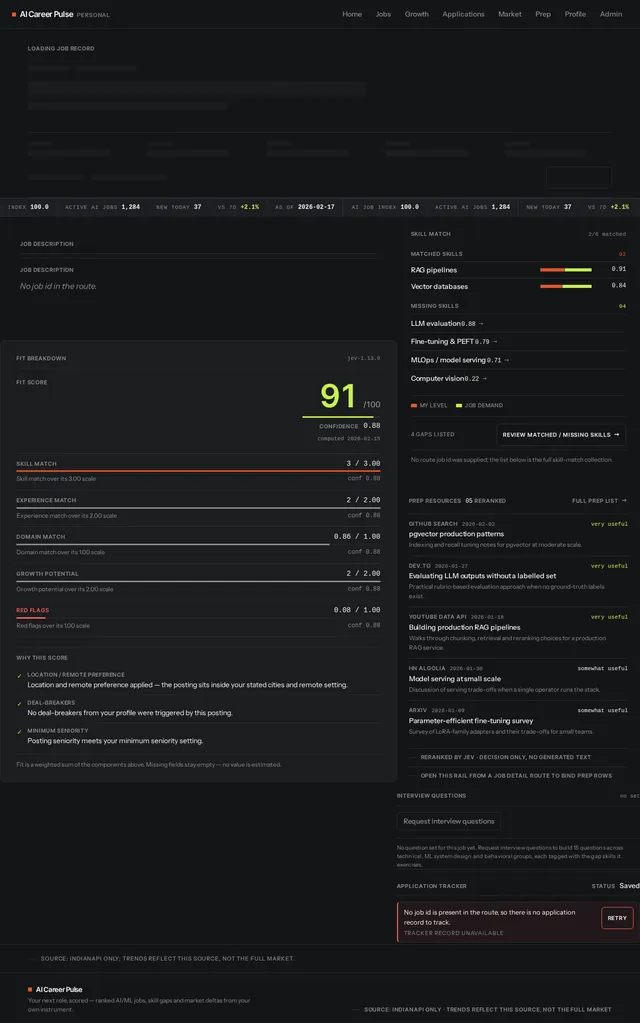Image resolution: width=640 pixels, height=1023 pixels.
Task: Click 'Tracker record unavailable' text
Action: pos(453,934)
